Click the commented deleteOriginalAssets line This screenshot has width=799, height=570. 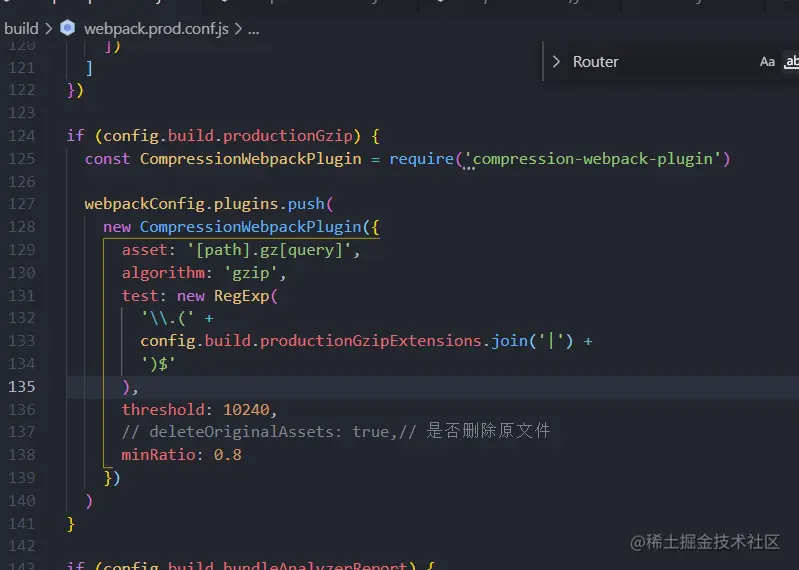[x=336, y=431]
